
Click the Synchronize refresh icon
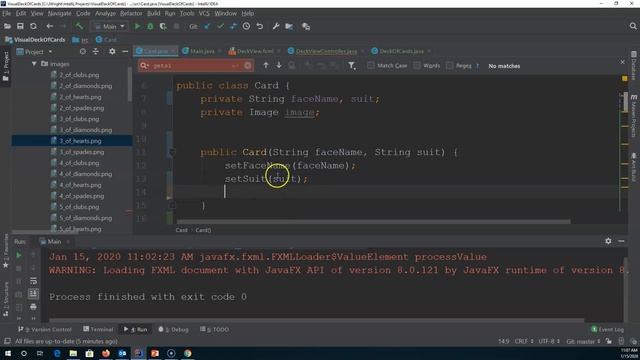33,26
